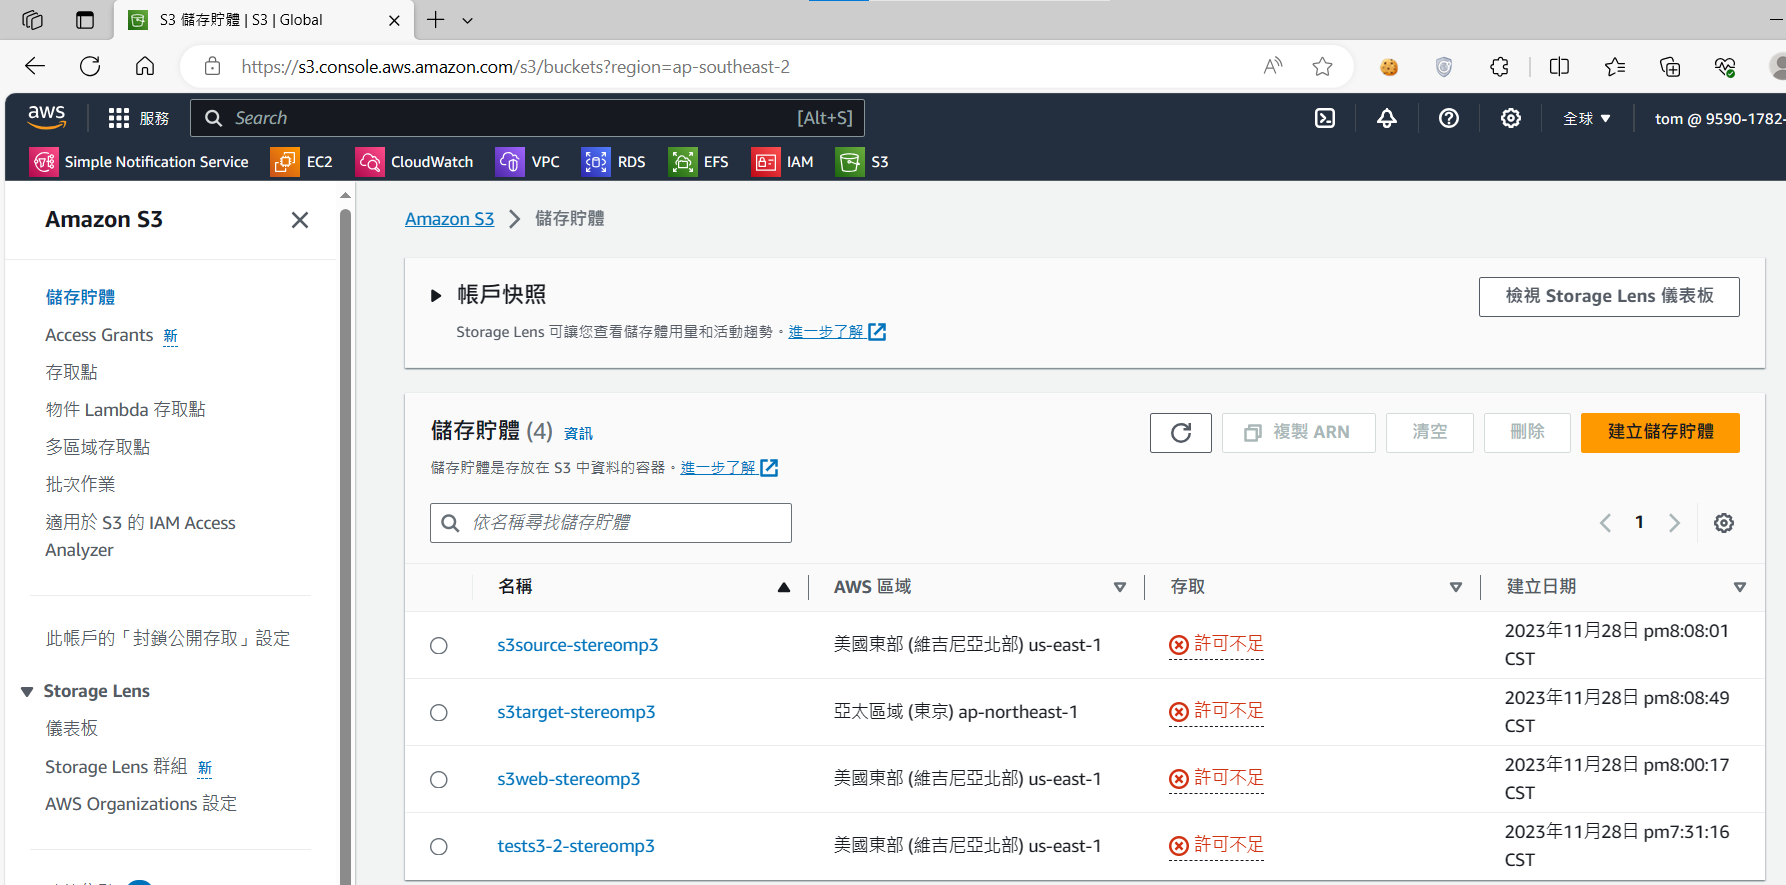
Task: Focus the AWS top Search box
Action: coord(527,118)
